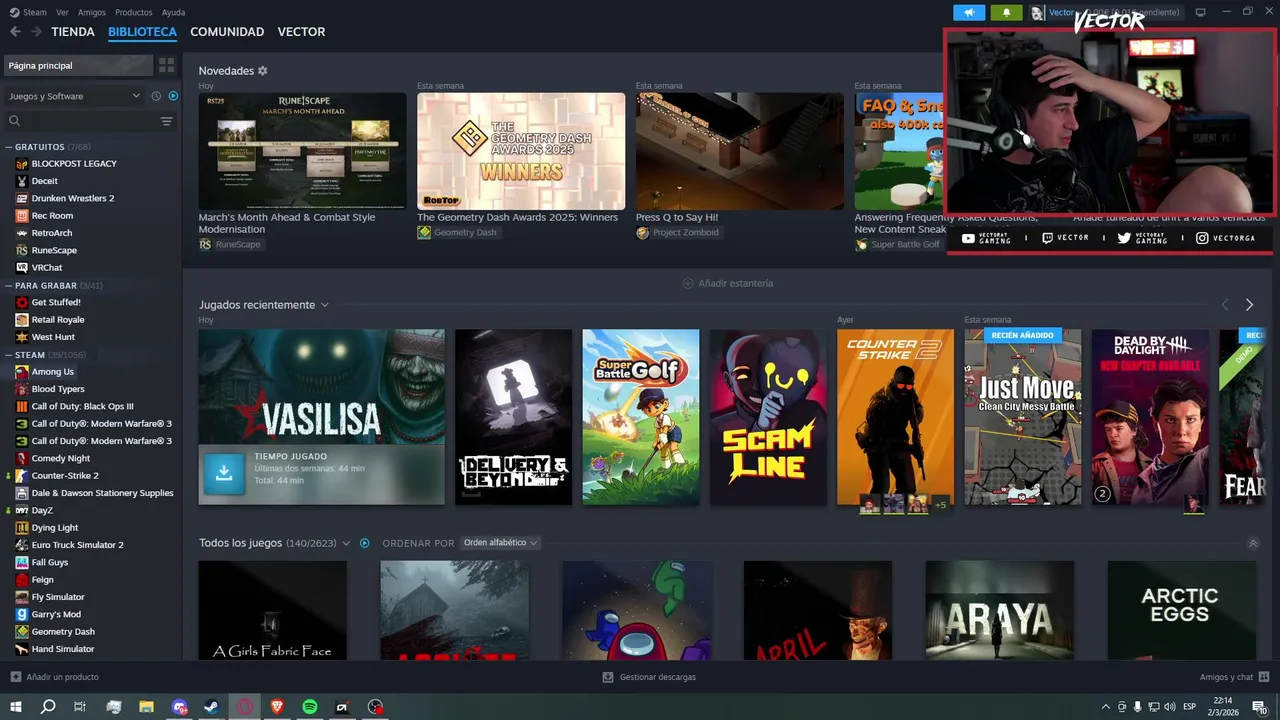The image size is (1280, 720).
Task: Show hidden system tray icons
Action: click(x=1105, y=707)
